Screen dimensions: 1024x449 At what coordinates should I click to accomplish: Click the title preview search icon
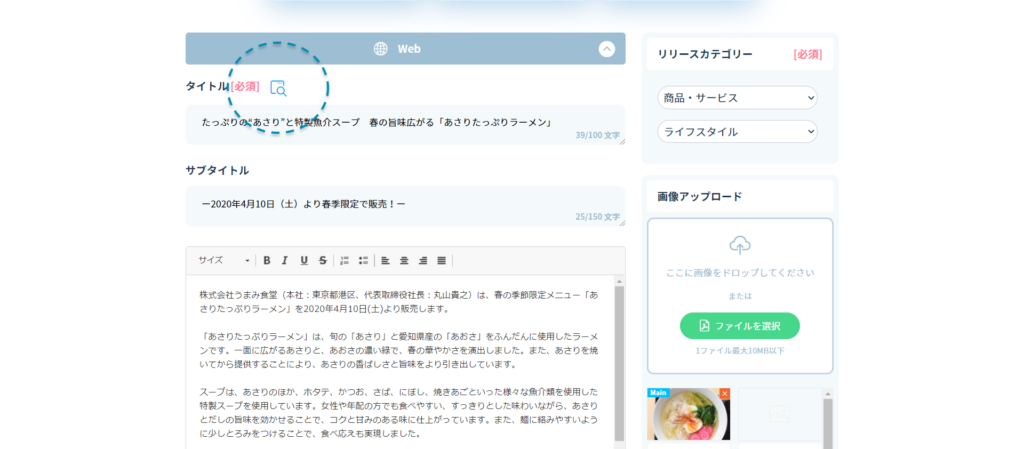279,88
